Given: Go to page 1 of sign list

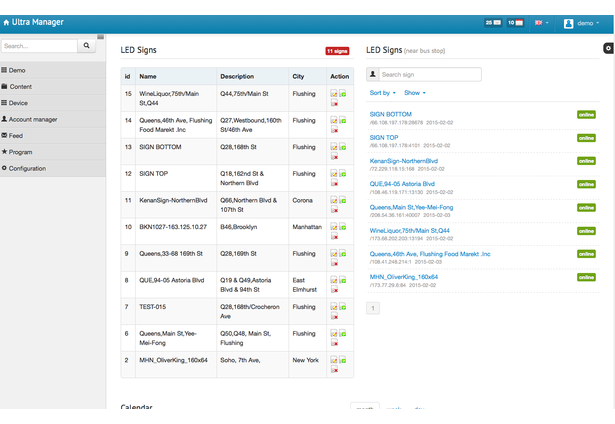Looking at the screenshot, I should 373,308.
